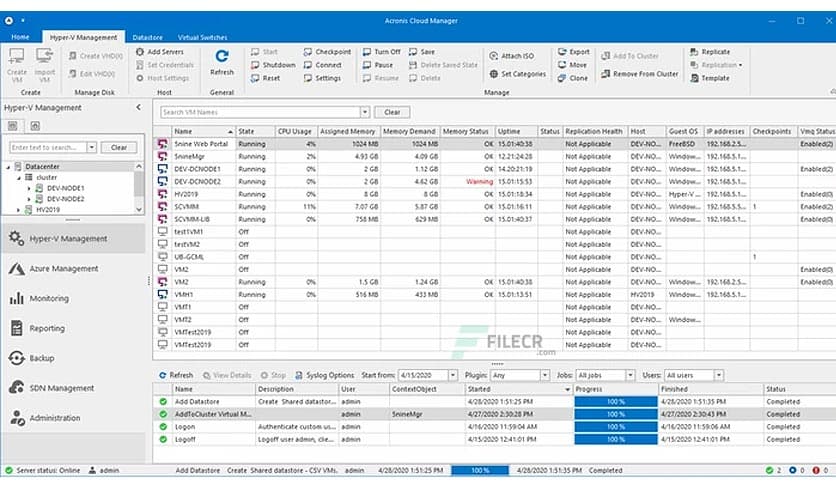Image resolution: width=836 pixels, height=484 pixels.
Task: Click the Clone VM command
Action: click(573, 78)
